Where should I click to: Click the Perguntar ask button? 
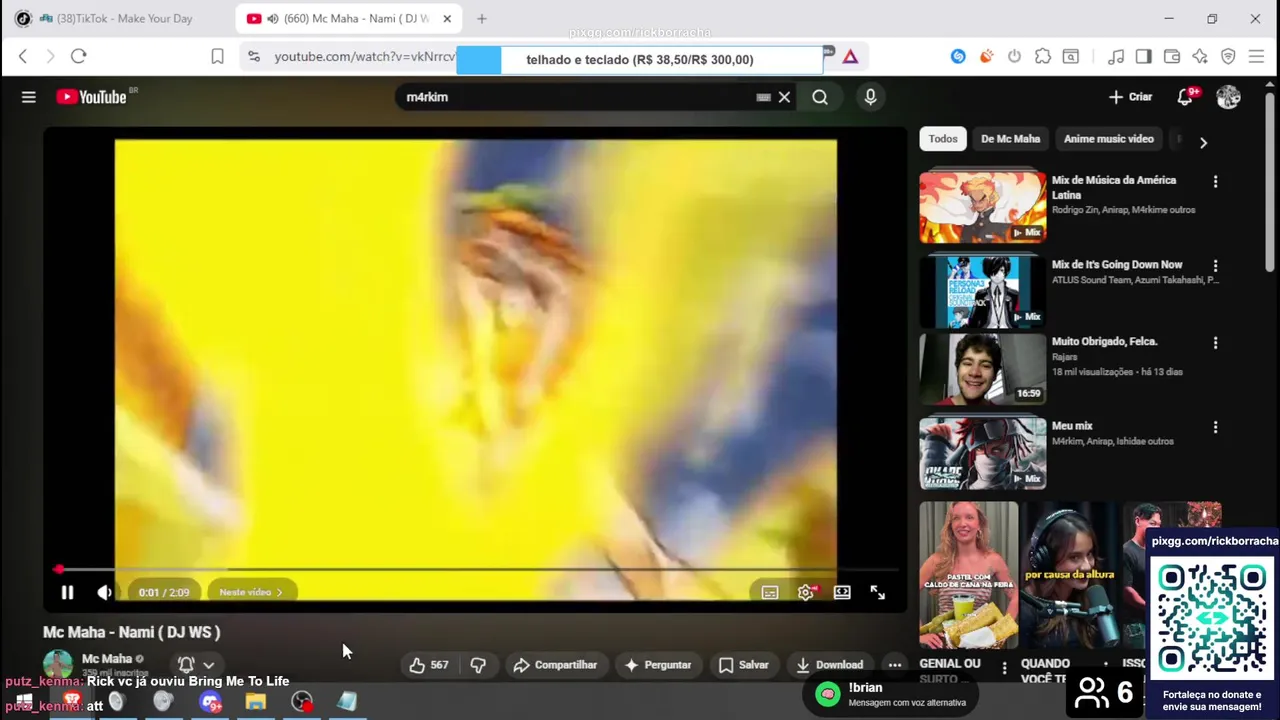(657, 665)
